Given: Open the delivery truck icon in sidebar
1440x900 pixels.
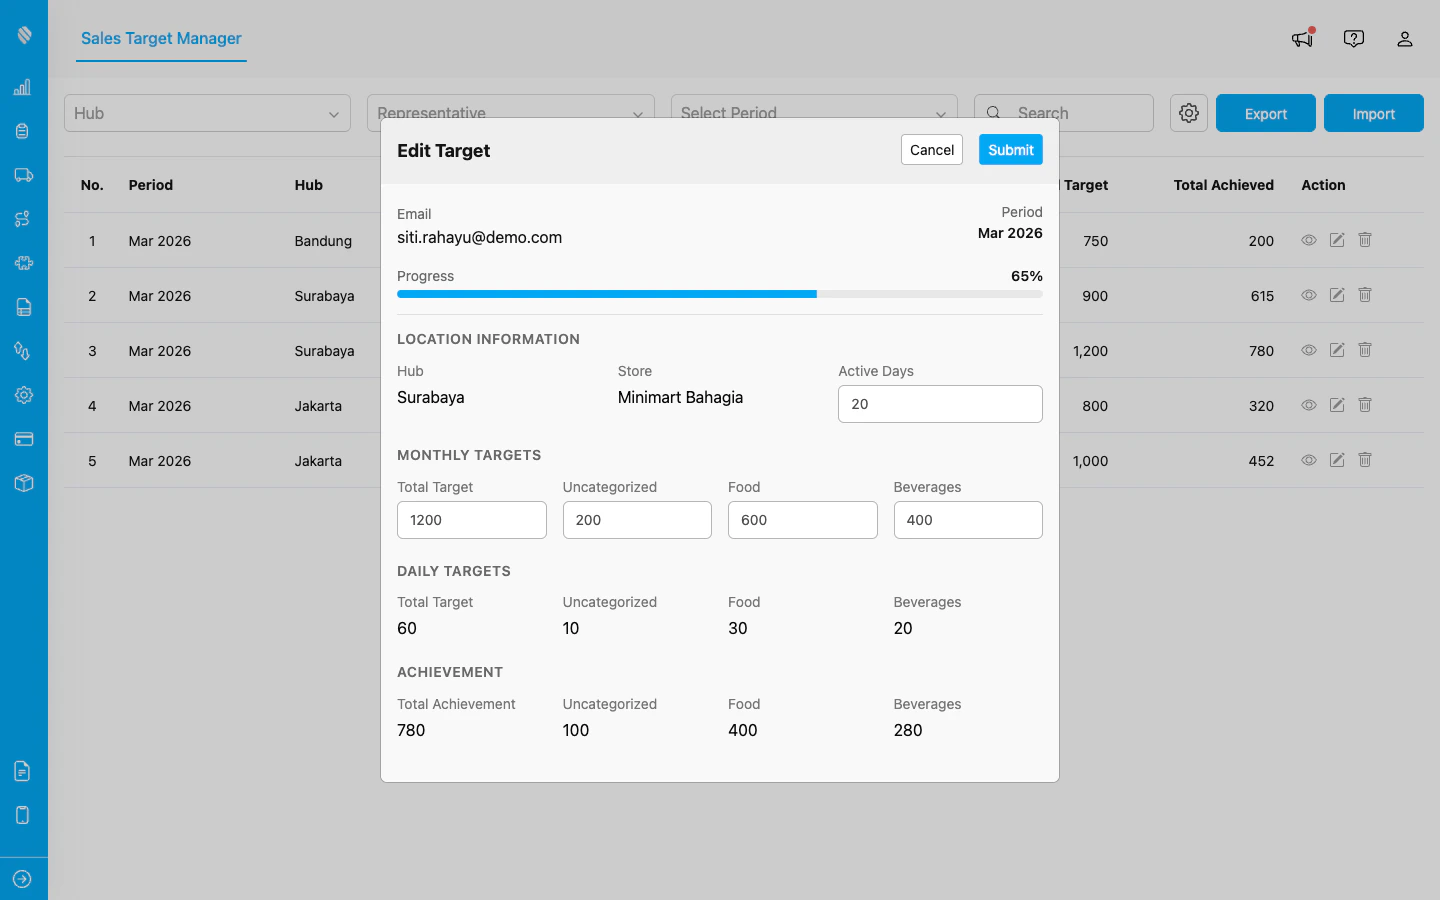Looking at the screenshot, I should tap(24, 174).
